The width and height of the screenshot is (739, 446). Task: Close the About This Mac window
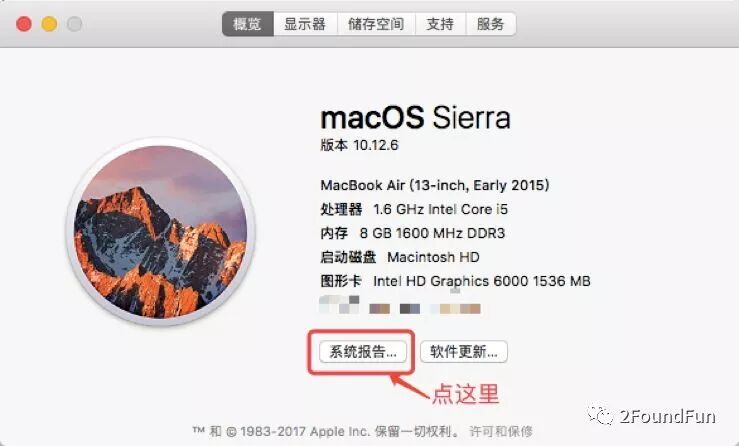coord(24,24)
